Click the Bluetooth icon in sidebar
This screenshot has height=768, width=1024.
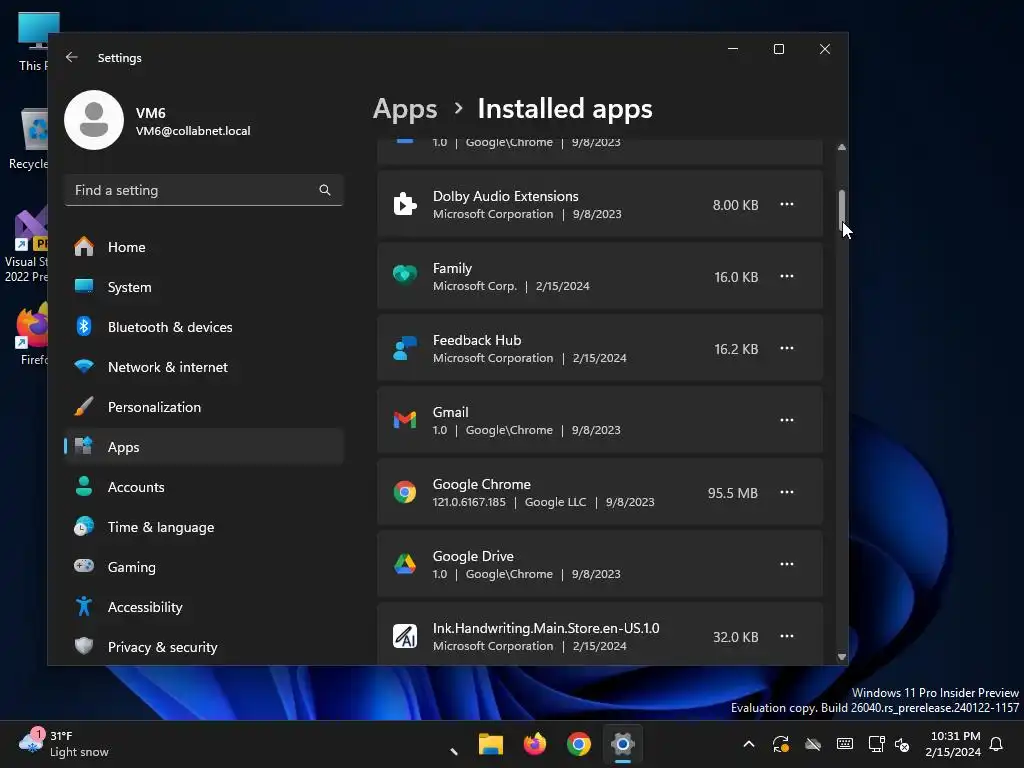84,326
